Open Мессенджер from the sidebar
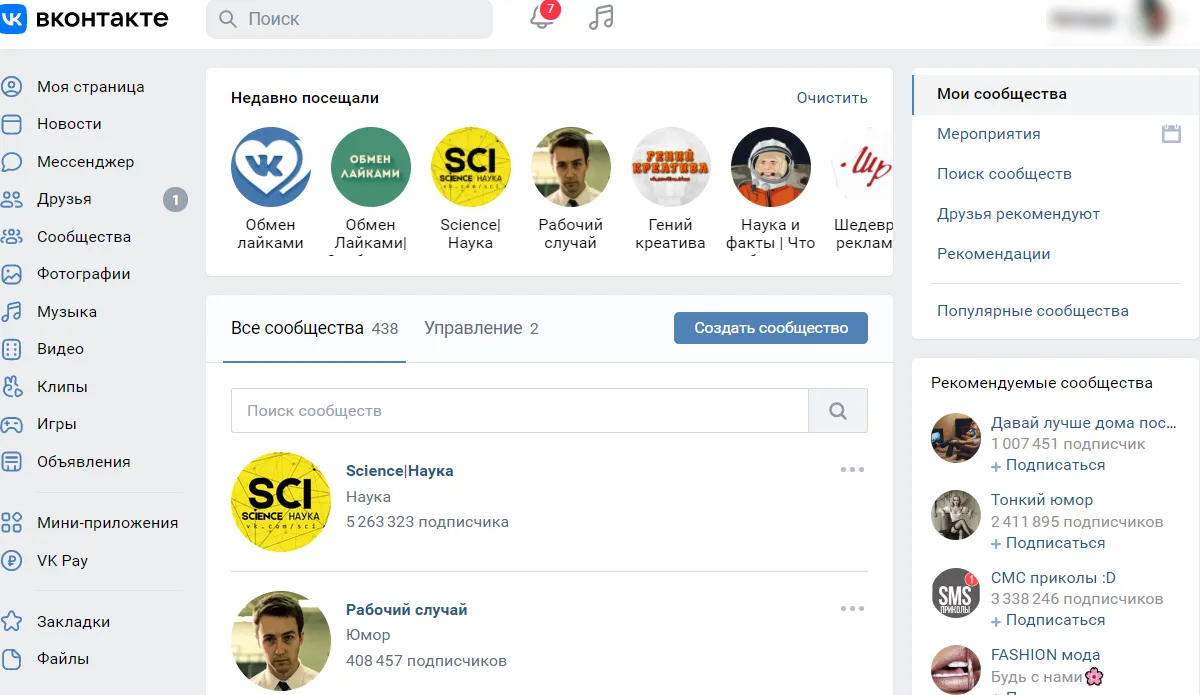This screenshot has width=1200, height=695. (85, 162)
